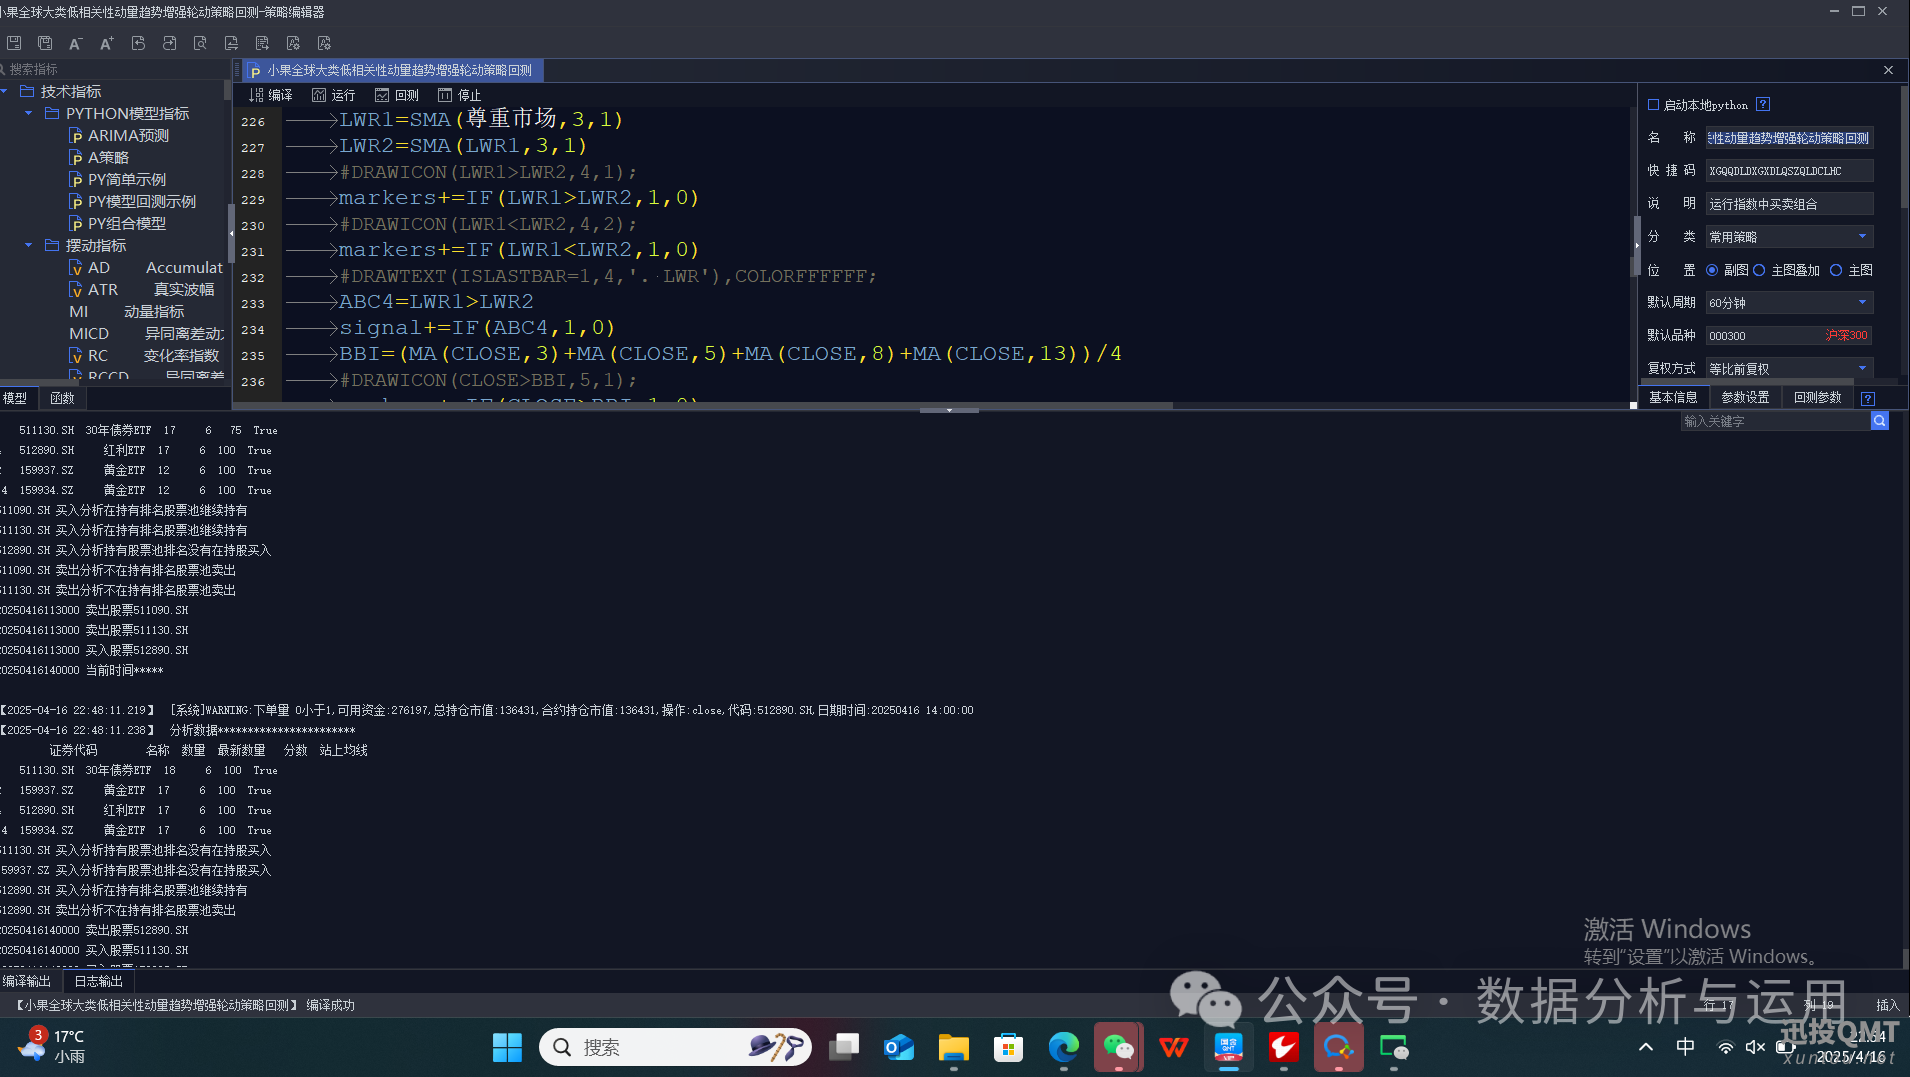Select the 主图 radio button
Screen dimensions: 1910x1077
pyautogui.click(x=1836, y=270)
